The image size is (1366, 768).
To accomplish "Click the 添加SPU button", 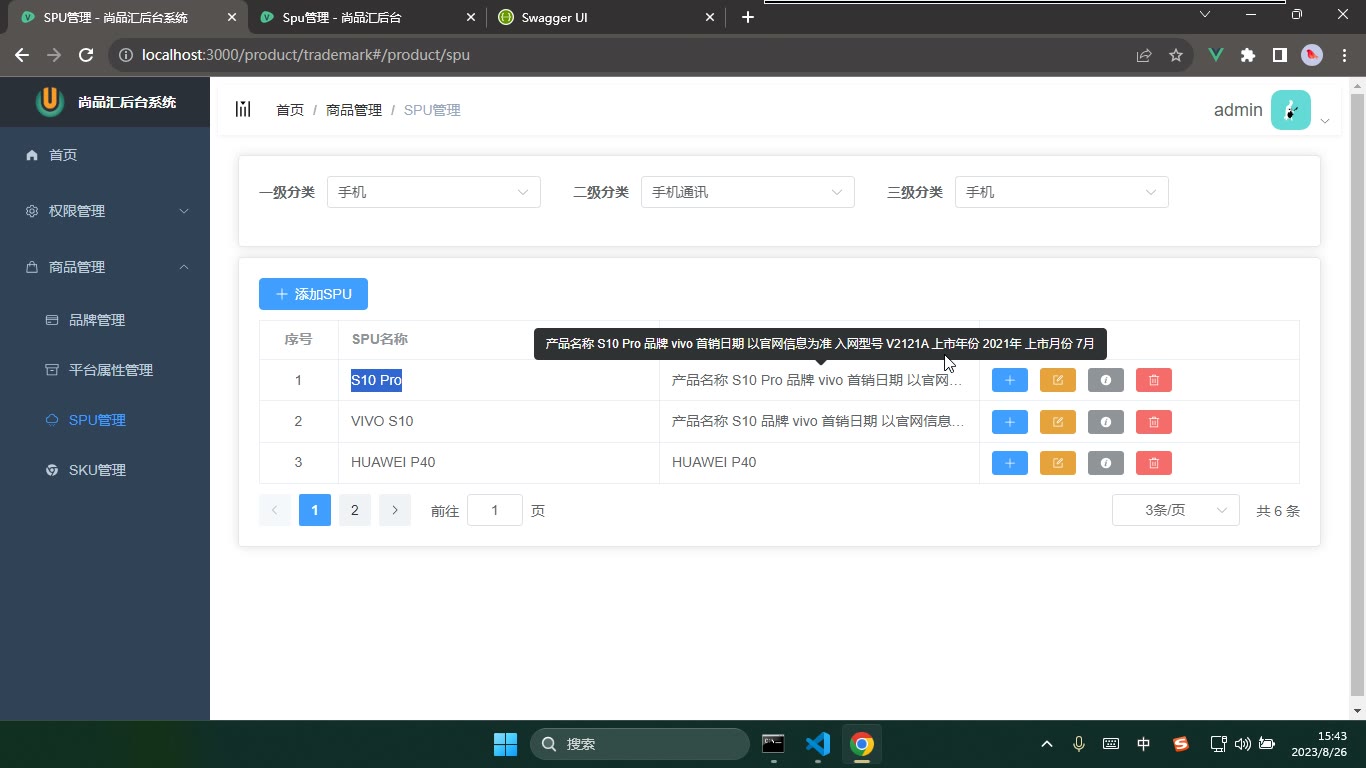I will (313, 294).
